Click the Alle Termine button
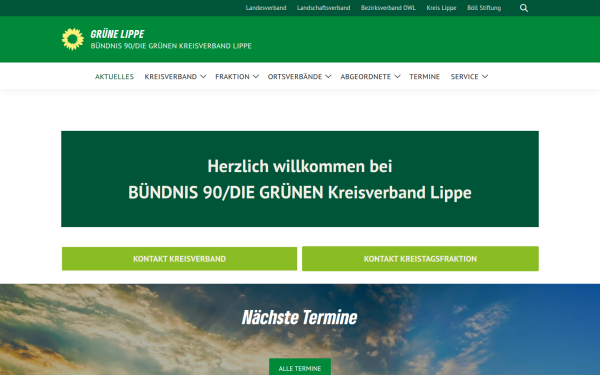The width and height of the screenshot is (600, 375). [300, 368]
